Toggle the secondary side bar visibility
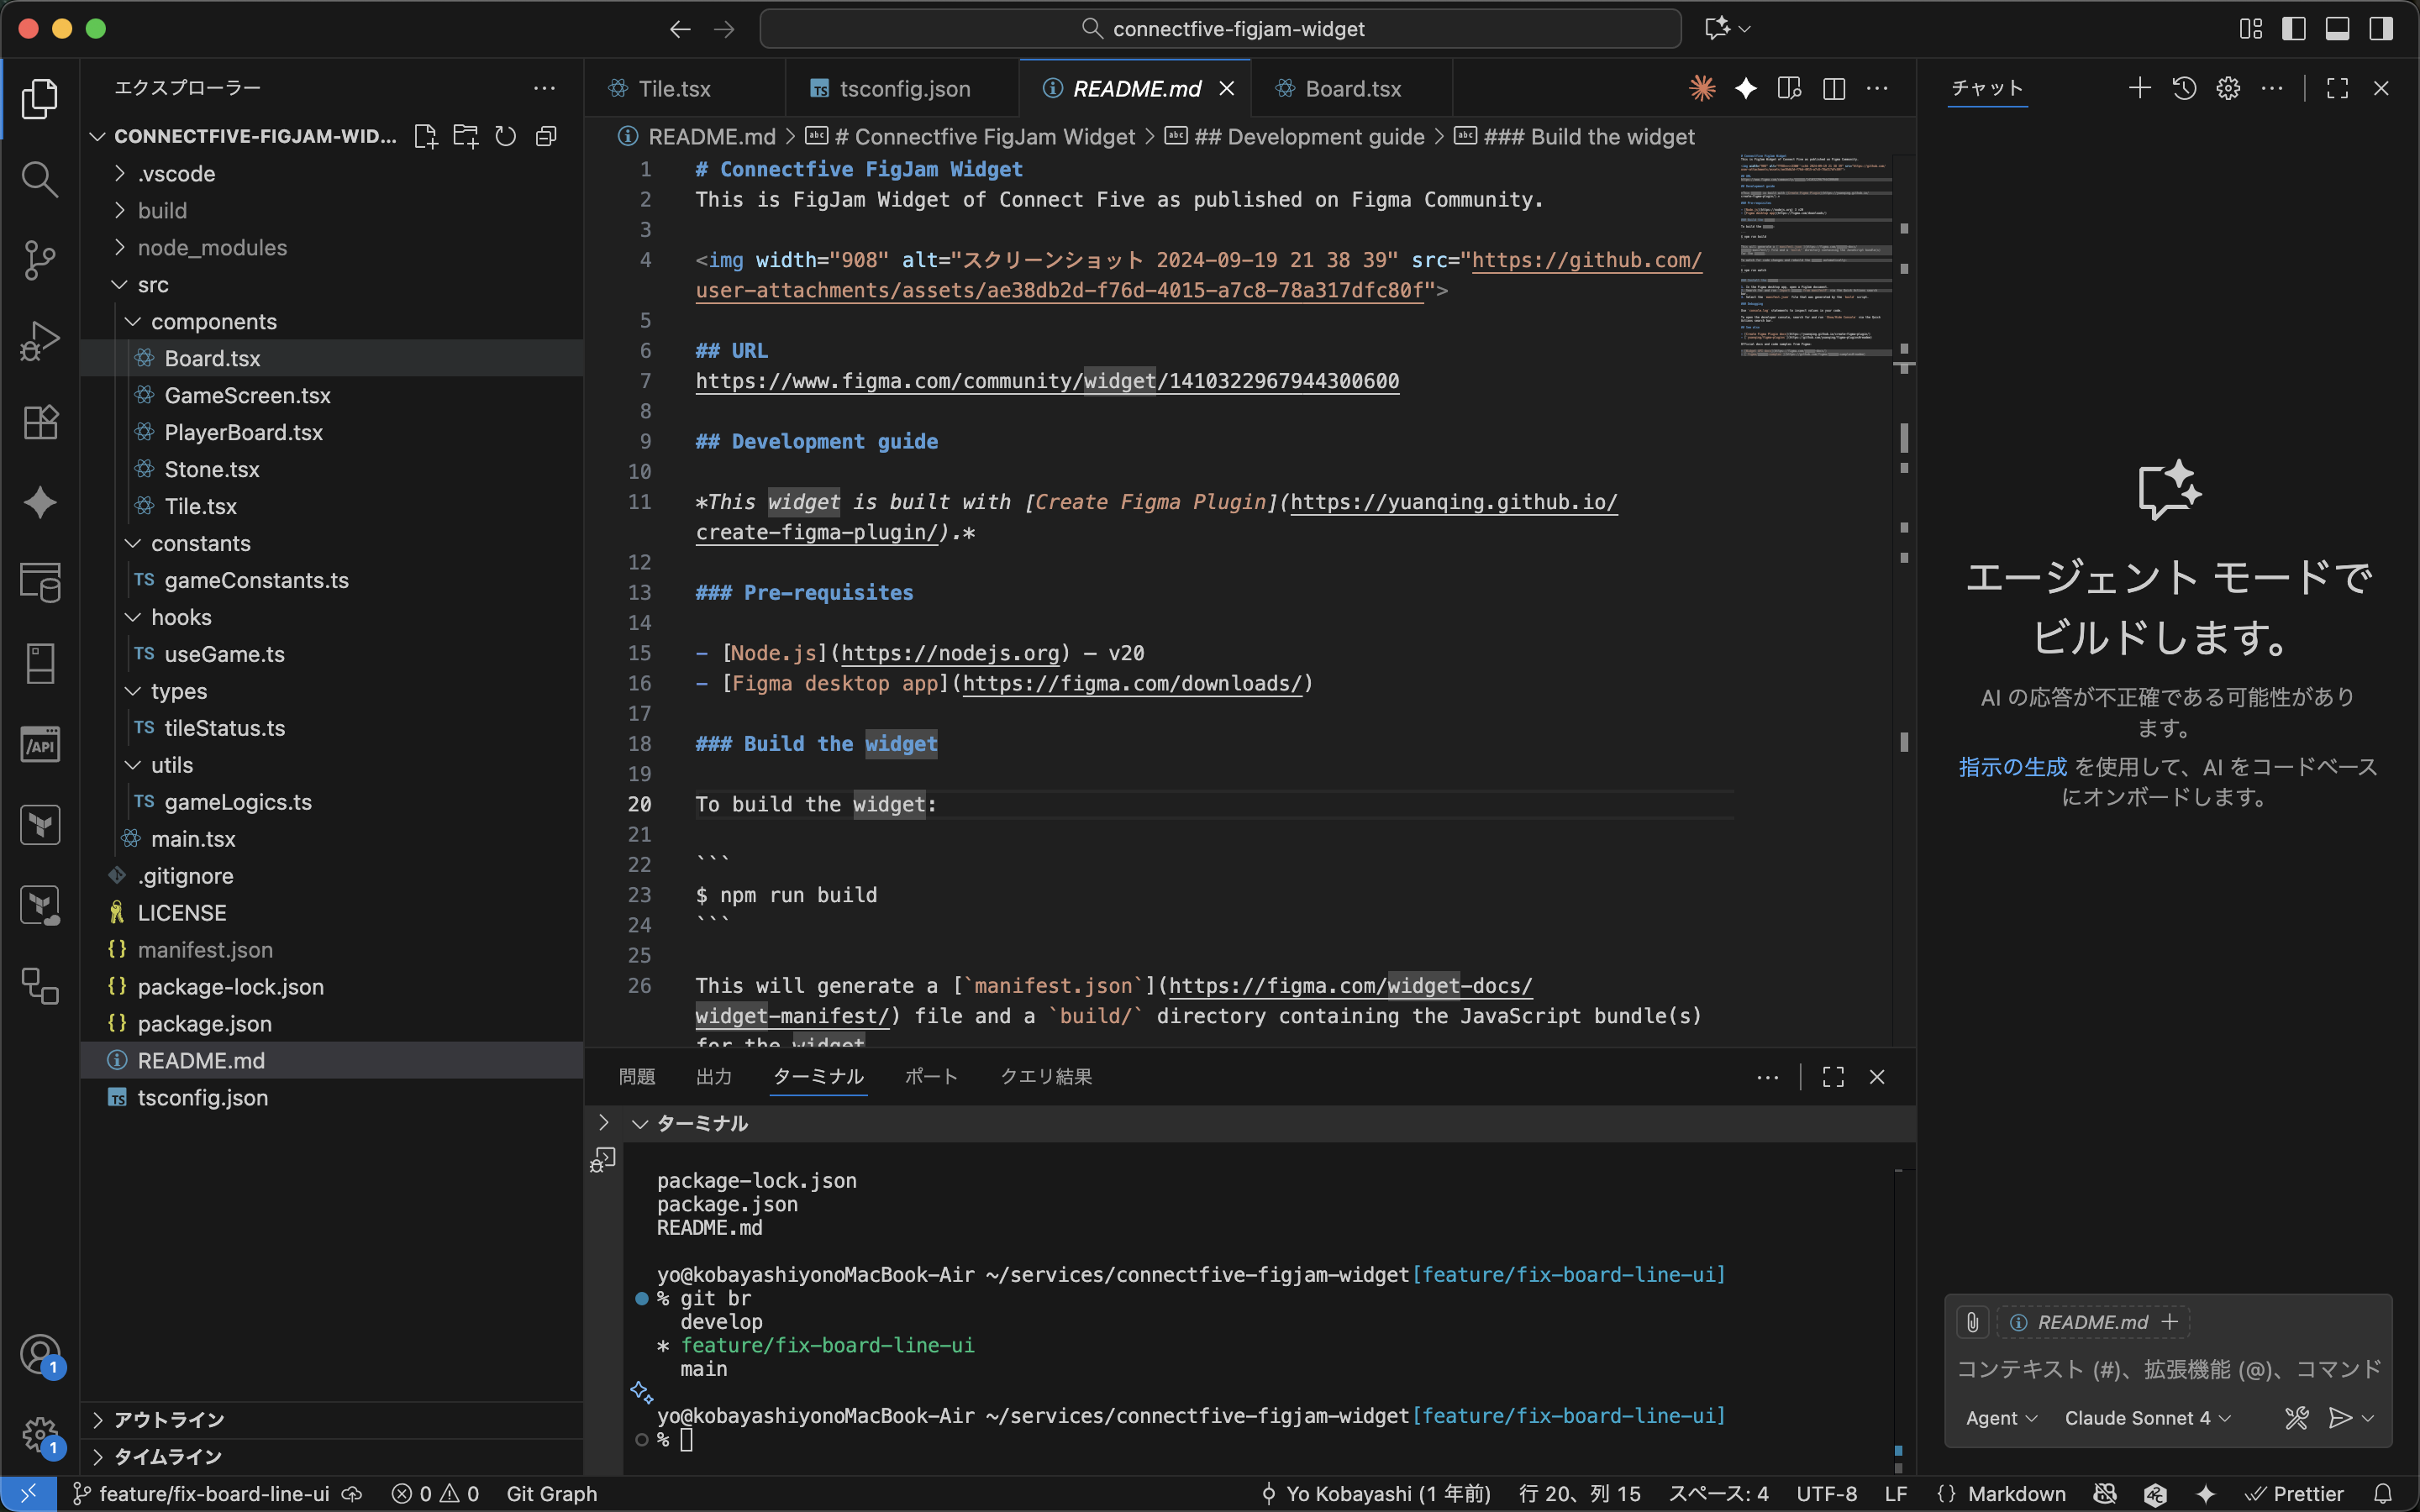The image size is (2420, 1512). click(2381, 29)
